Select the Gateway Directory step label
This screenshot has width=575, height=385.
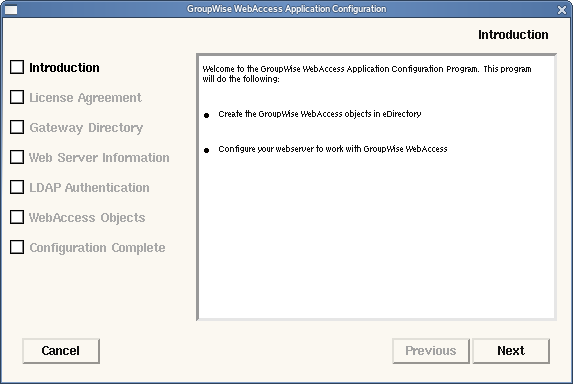pyautogui.click(x=86, y=128)
